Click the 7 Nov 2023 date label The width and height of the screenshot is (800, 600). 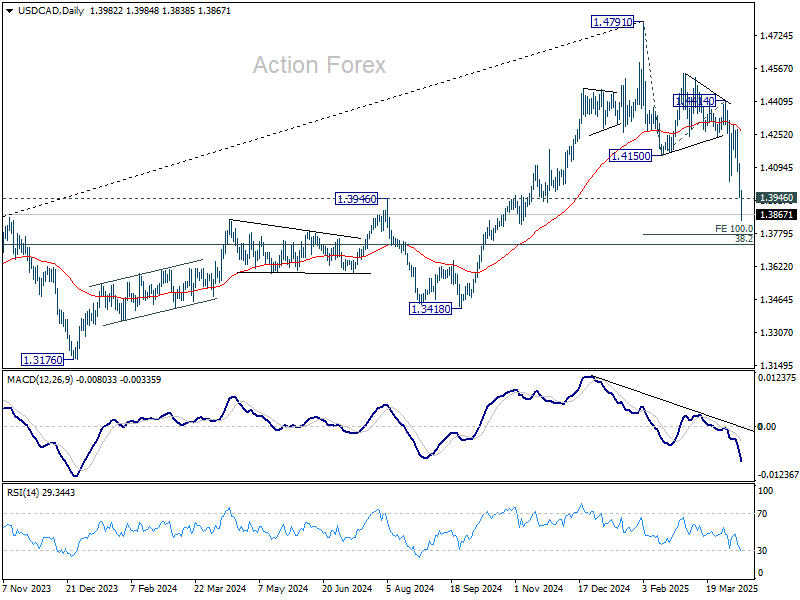click(x=27, y=589)
